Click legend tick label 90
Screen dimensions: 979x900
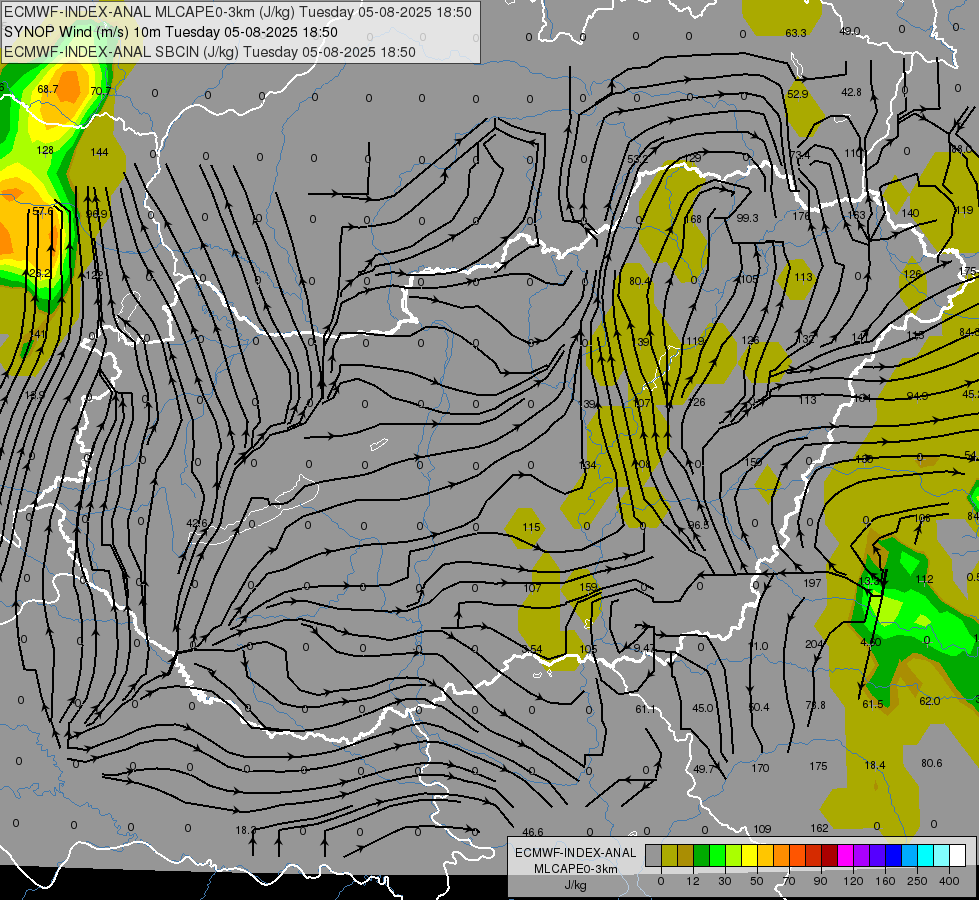820,881
